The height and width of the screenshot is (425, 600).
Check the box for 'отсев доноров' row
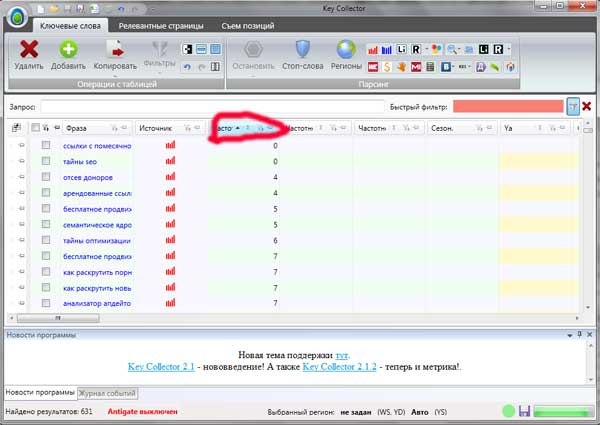coord(46,177)
